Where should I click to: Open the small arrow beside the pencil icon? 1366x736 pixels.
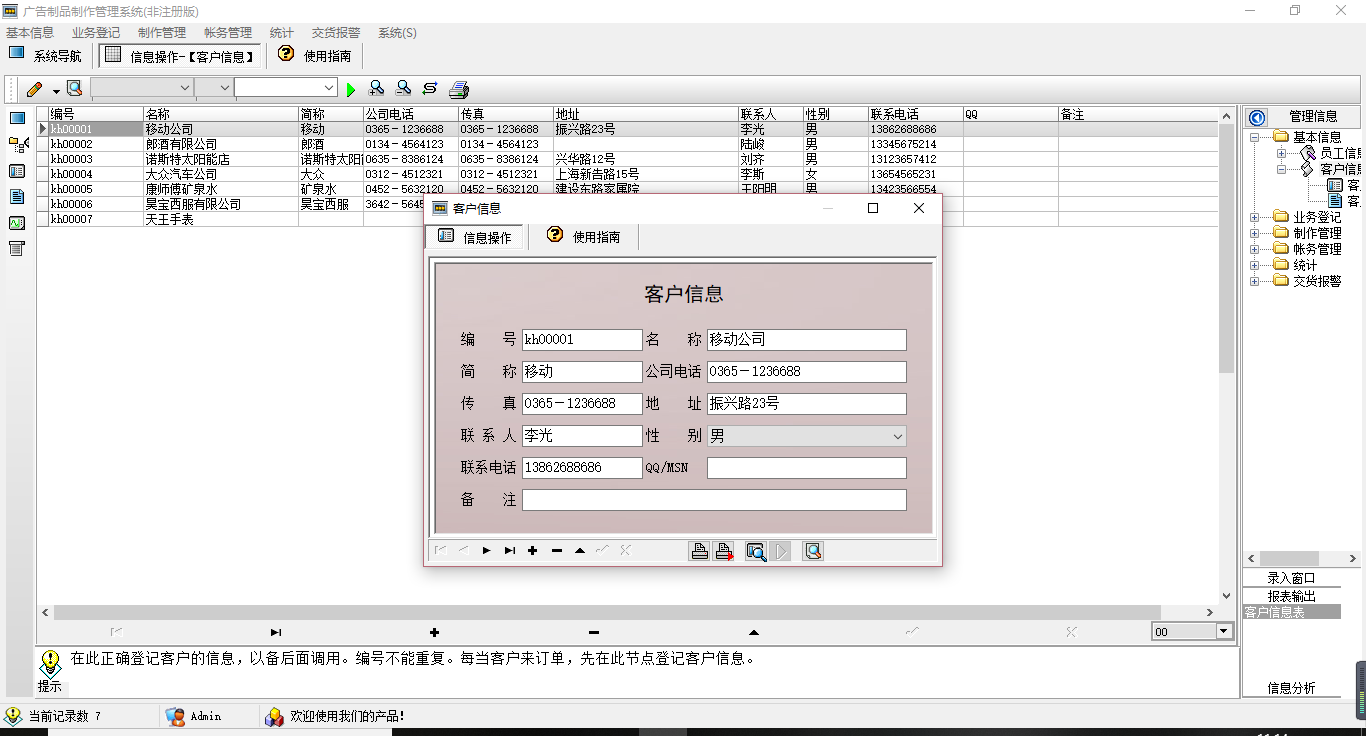click(57, 90)
